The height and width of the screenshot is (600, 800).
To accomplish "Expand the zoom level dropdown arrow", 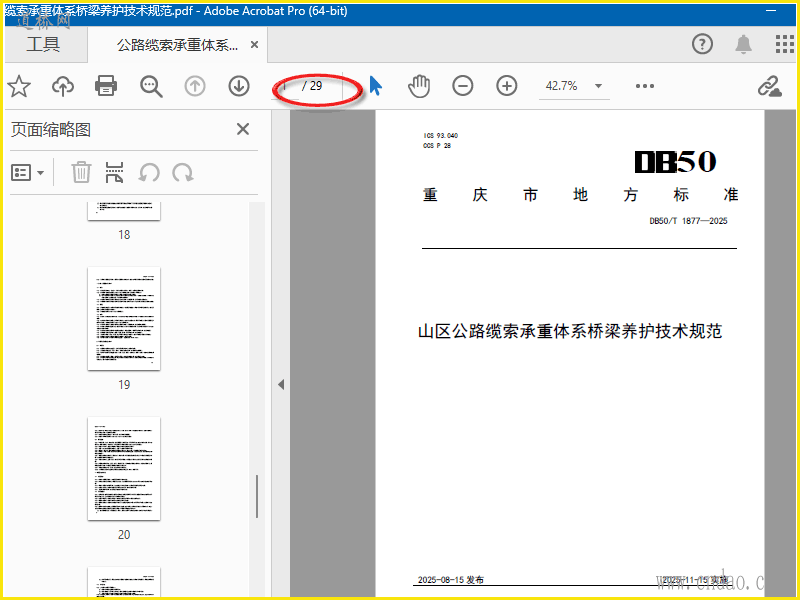I will tap(598, 86).
